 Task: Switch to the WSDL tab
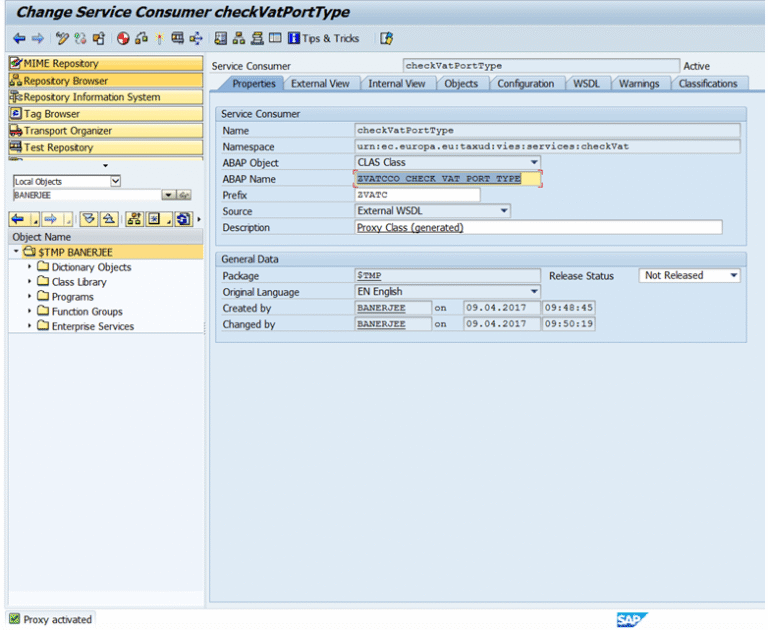(x=586, y=84)
